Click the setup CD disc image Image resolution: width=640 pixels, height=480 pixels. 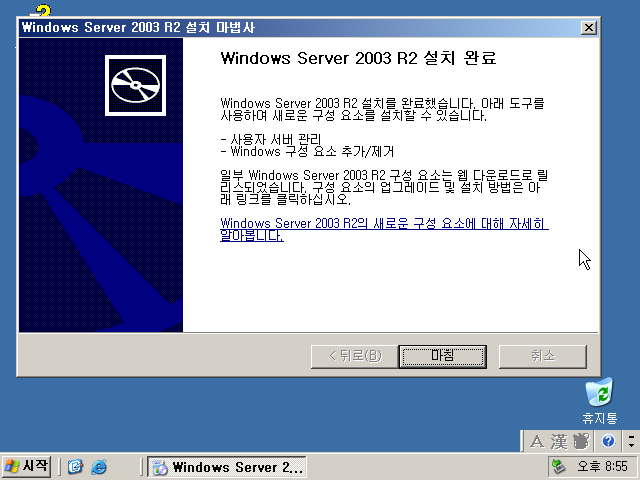pyautogui.click(x=136, y=85)
